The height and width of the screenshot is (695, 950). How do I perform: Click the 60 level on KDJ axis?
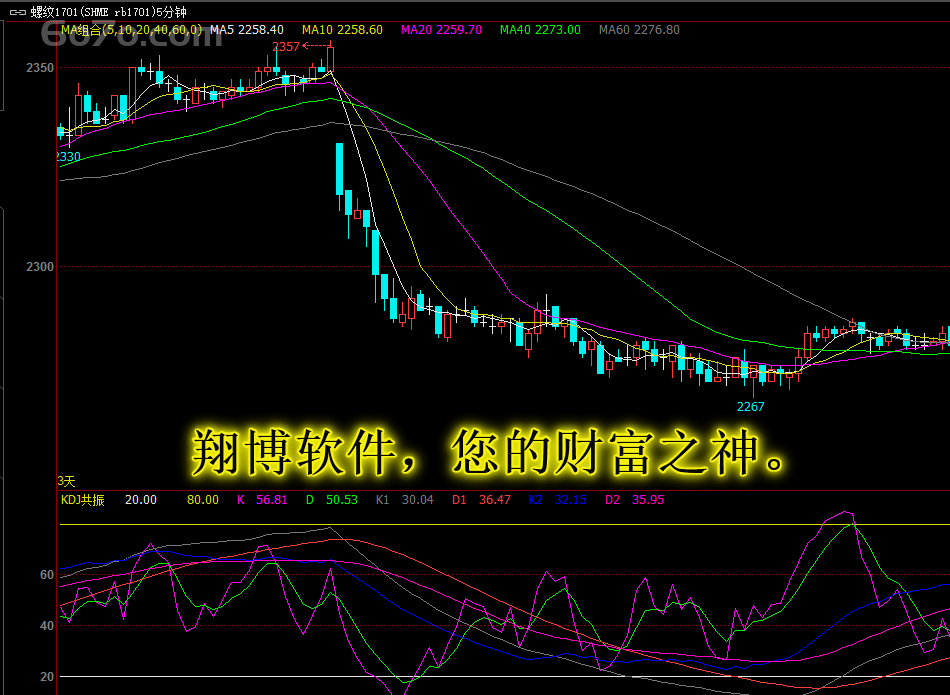point(47,574)
